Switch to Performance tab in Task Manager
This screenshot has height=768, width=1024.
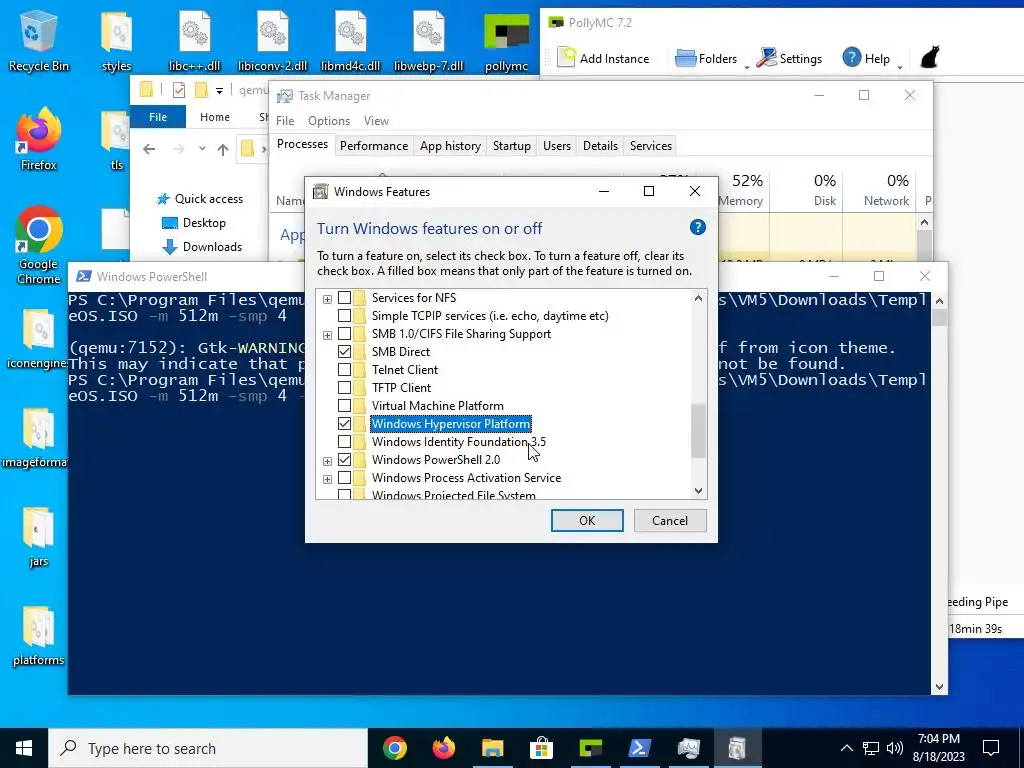(x=374, y=146)
